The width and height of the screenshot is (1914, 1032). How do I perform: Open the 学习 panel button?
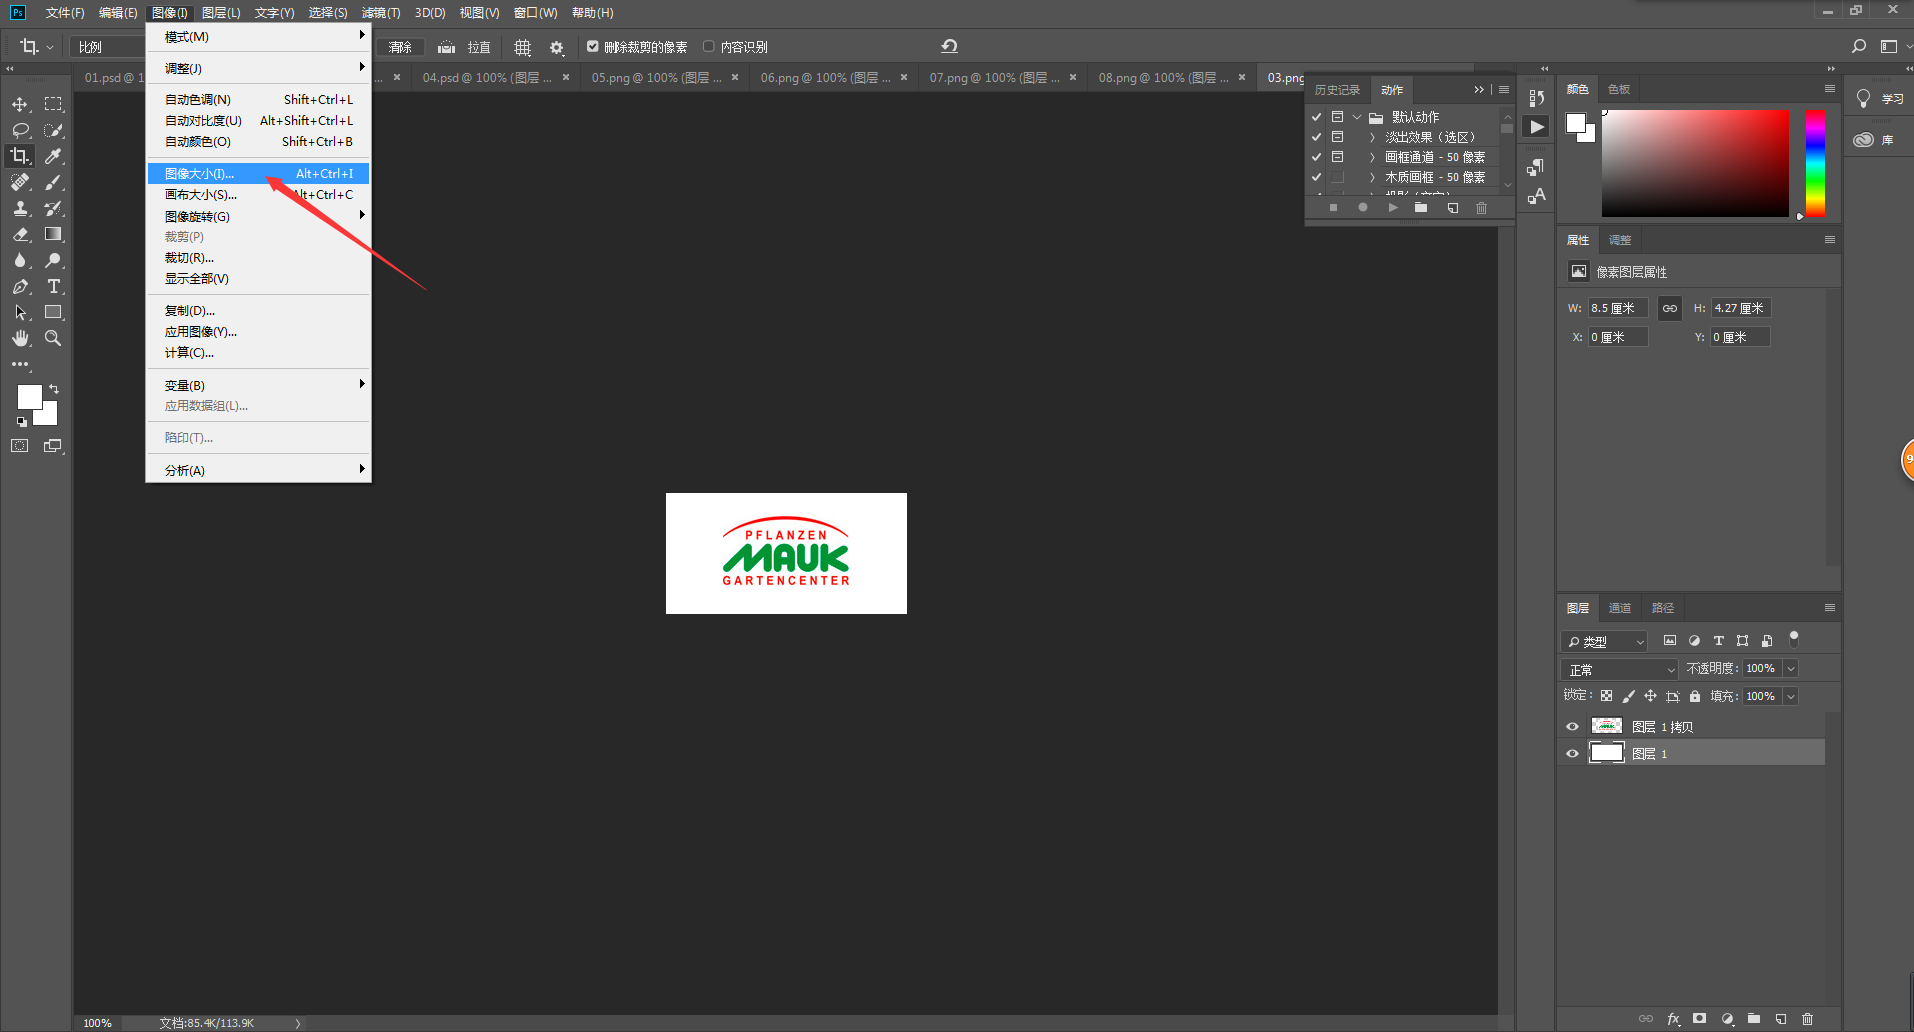tap(1879, 98)
